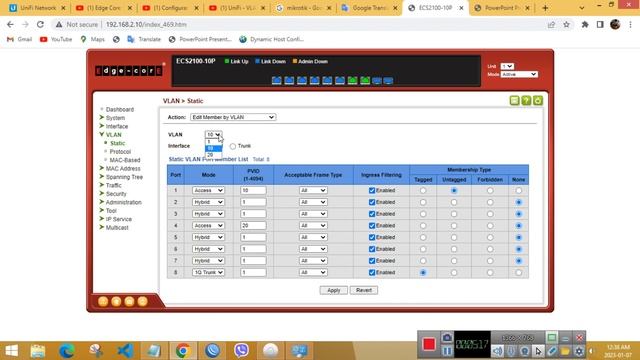
Task: Select the Trunk interface radio button
Action: (x=233, y=146)
